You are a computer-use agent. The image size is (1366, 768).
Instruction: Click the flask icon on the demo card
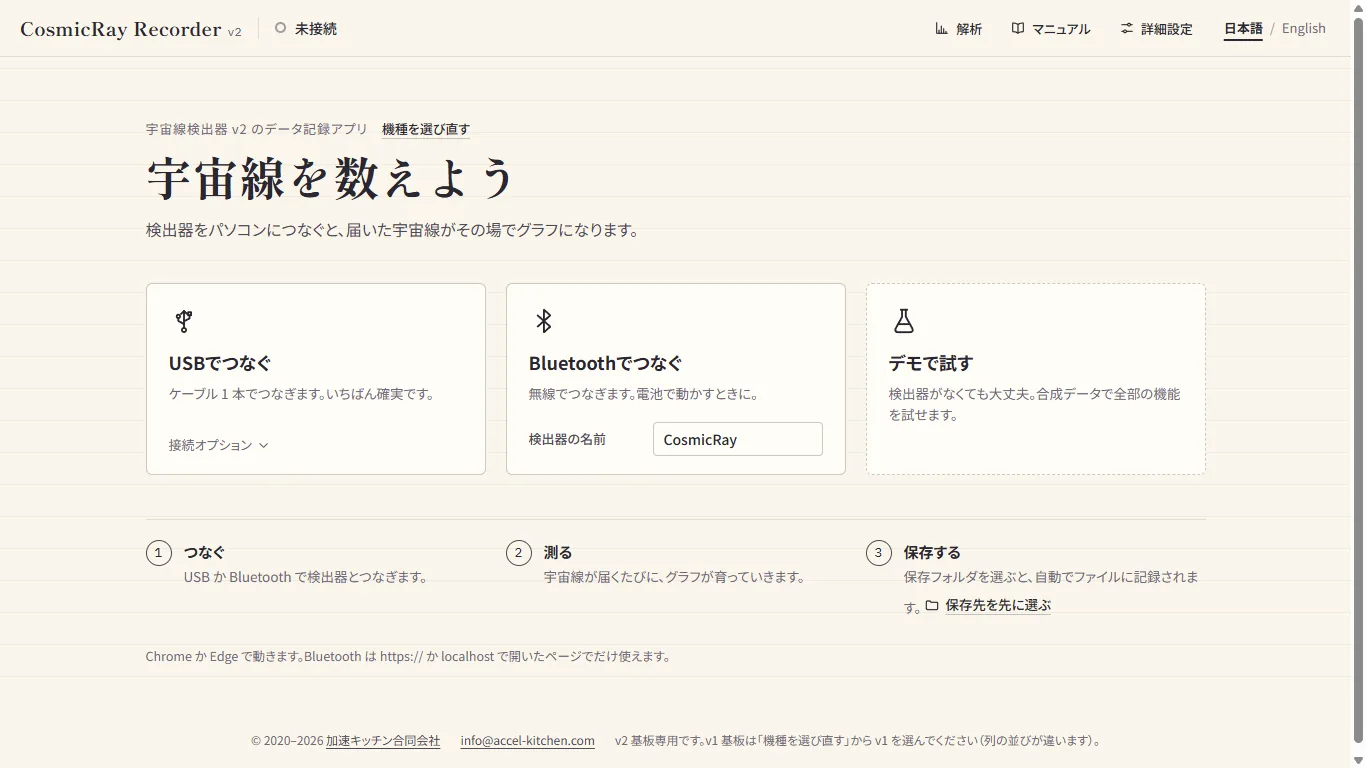[x=903, y=321]
